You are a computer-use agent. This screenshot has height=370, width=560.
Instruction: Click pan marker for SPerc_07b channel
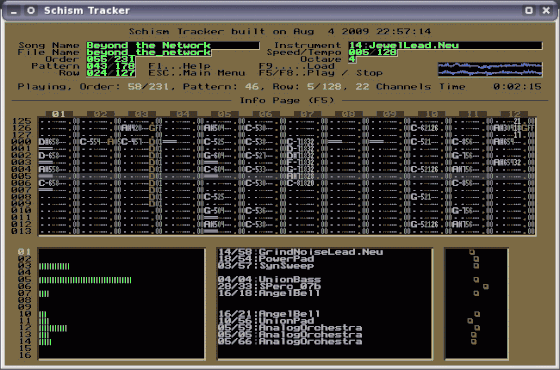click(x=486, y=286)
